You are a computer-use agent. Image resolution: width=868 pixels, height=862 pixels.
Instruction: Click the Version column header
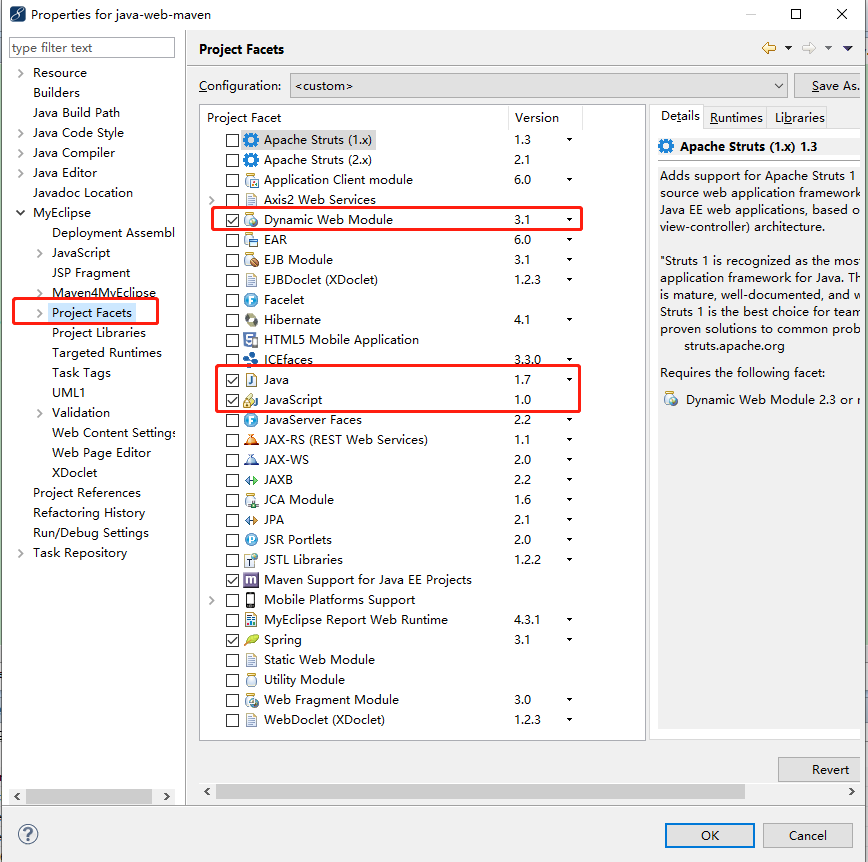545,117
